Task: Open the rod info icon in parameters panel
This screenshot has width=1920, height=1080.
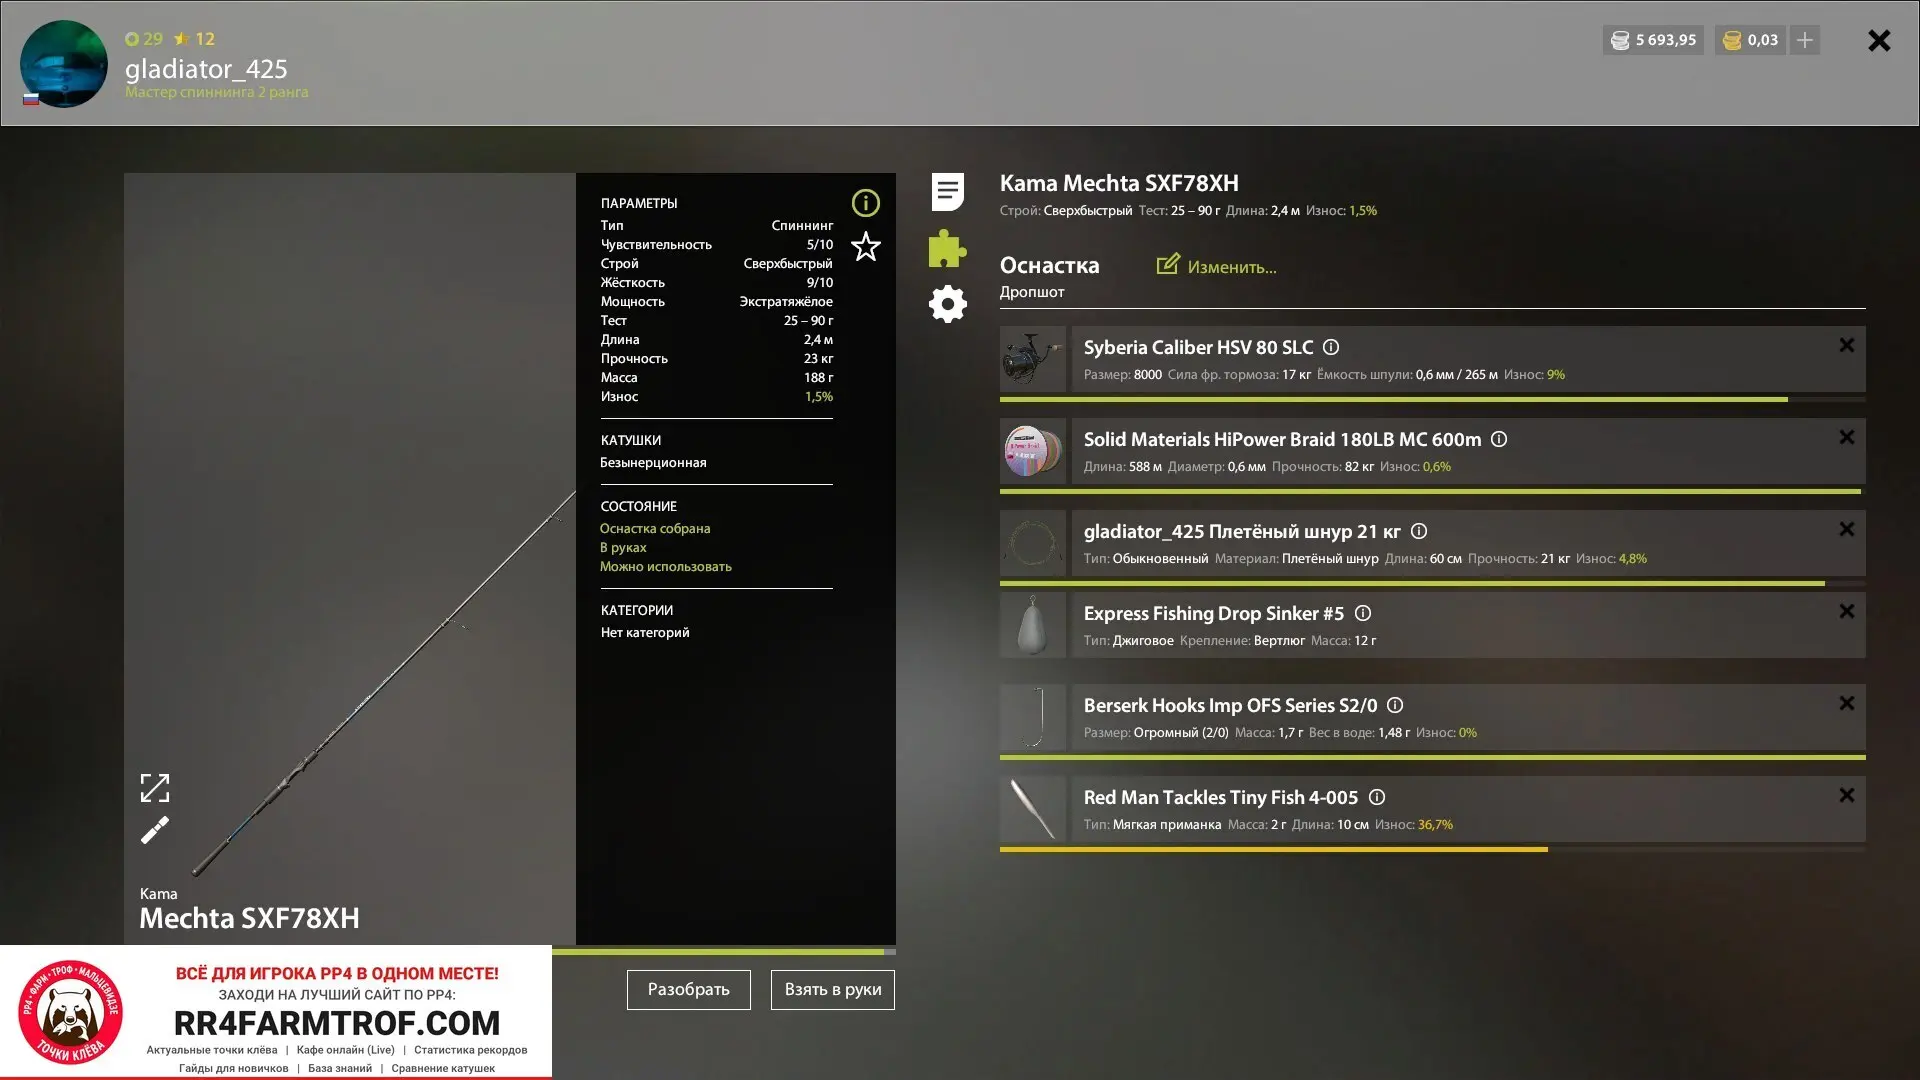Action: tap(865, 203)
